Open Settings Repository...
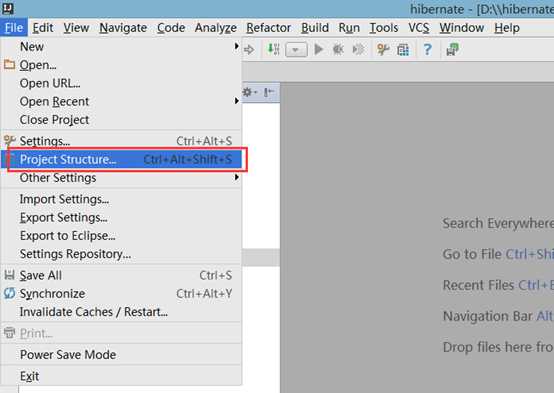The width and height of the screenshot is (554, 393). [x=121, y=254]
